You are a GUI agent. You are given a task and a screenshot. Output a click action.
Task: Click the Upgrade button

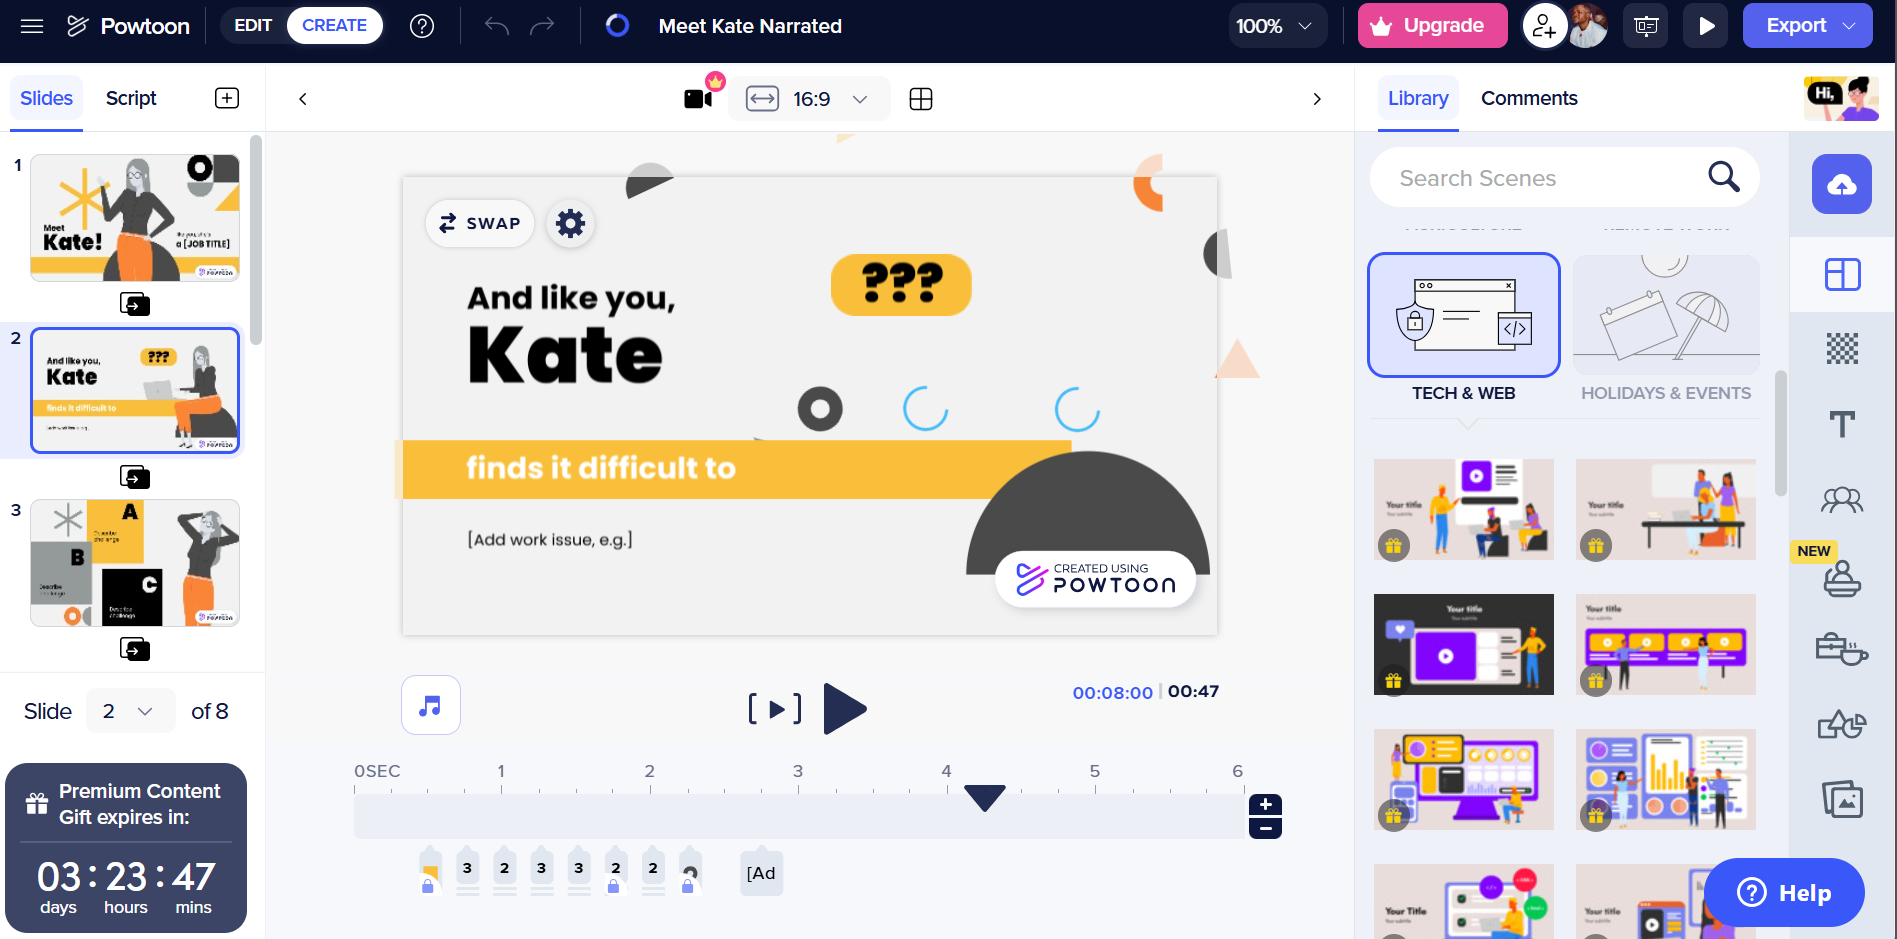tap(1432, 26)
